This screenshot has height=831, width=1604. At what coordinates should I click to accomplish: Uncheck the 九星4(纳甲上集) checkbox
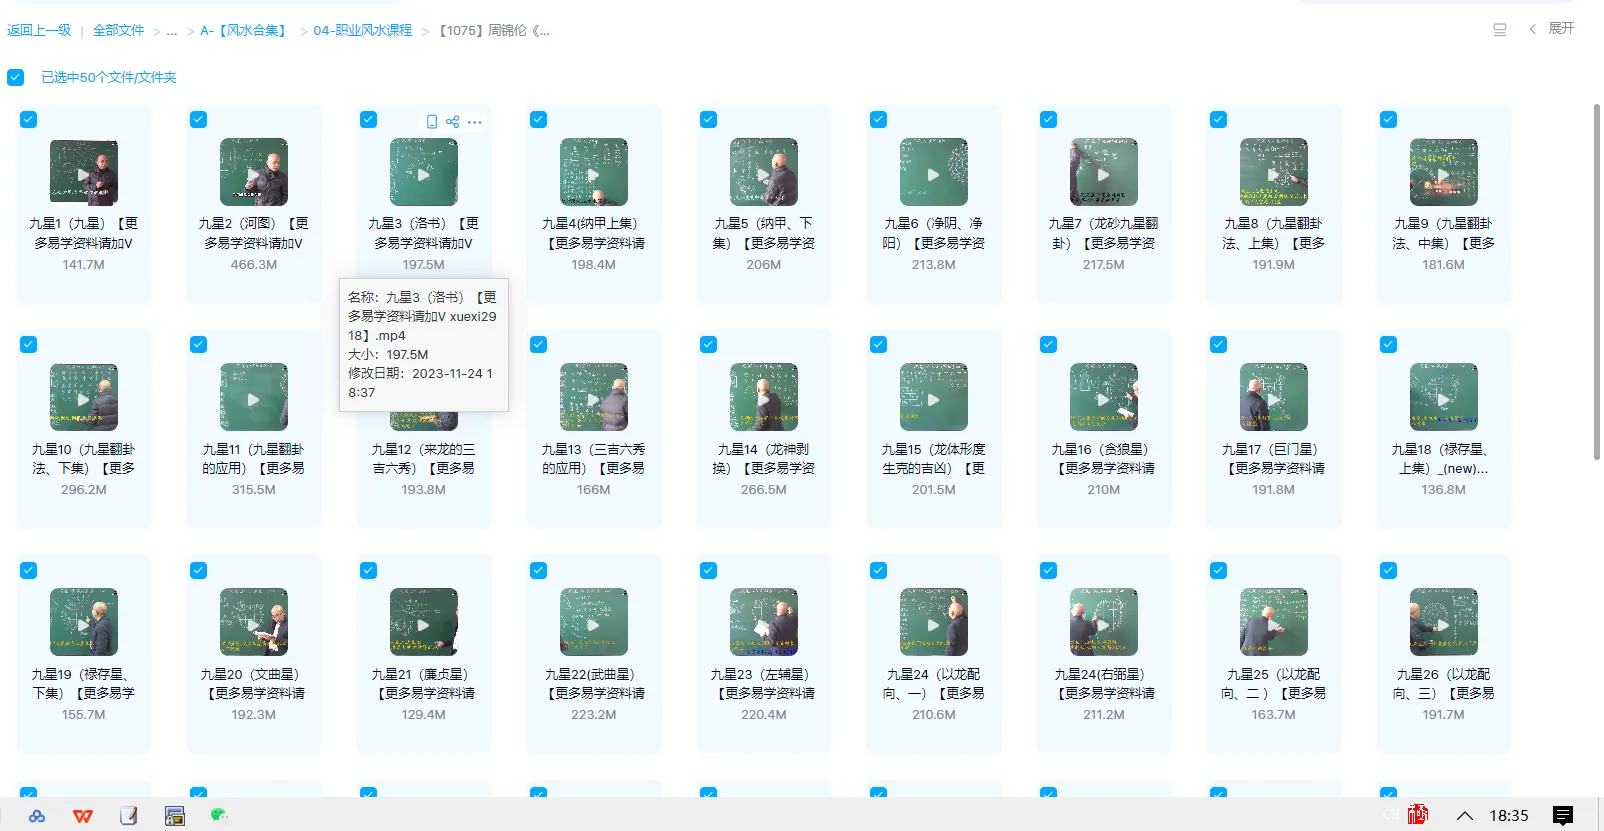(538, 119)
